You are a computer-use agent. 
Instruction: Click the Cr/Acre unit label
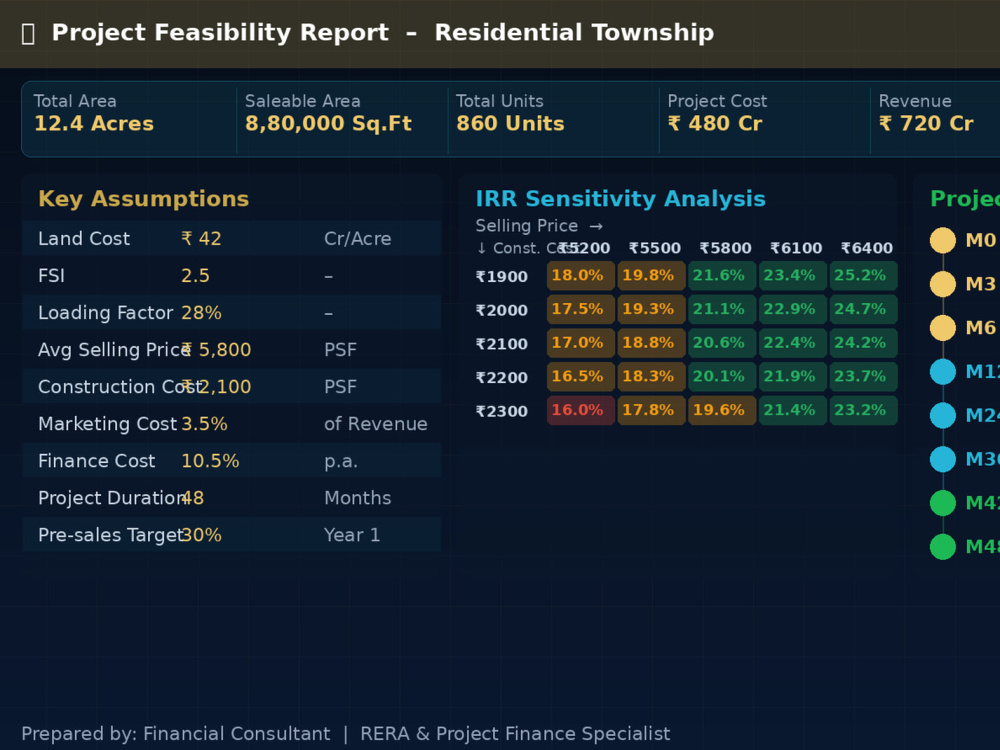(x=358, y=239)
